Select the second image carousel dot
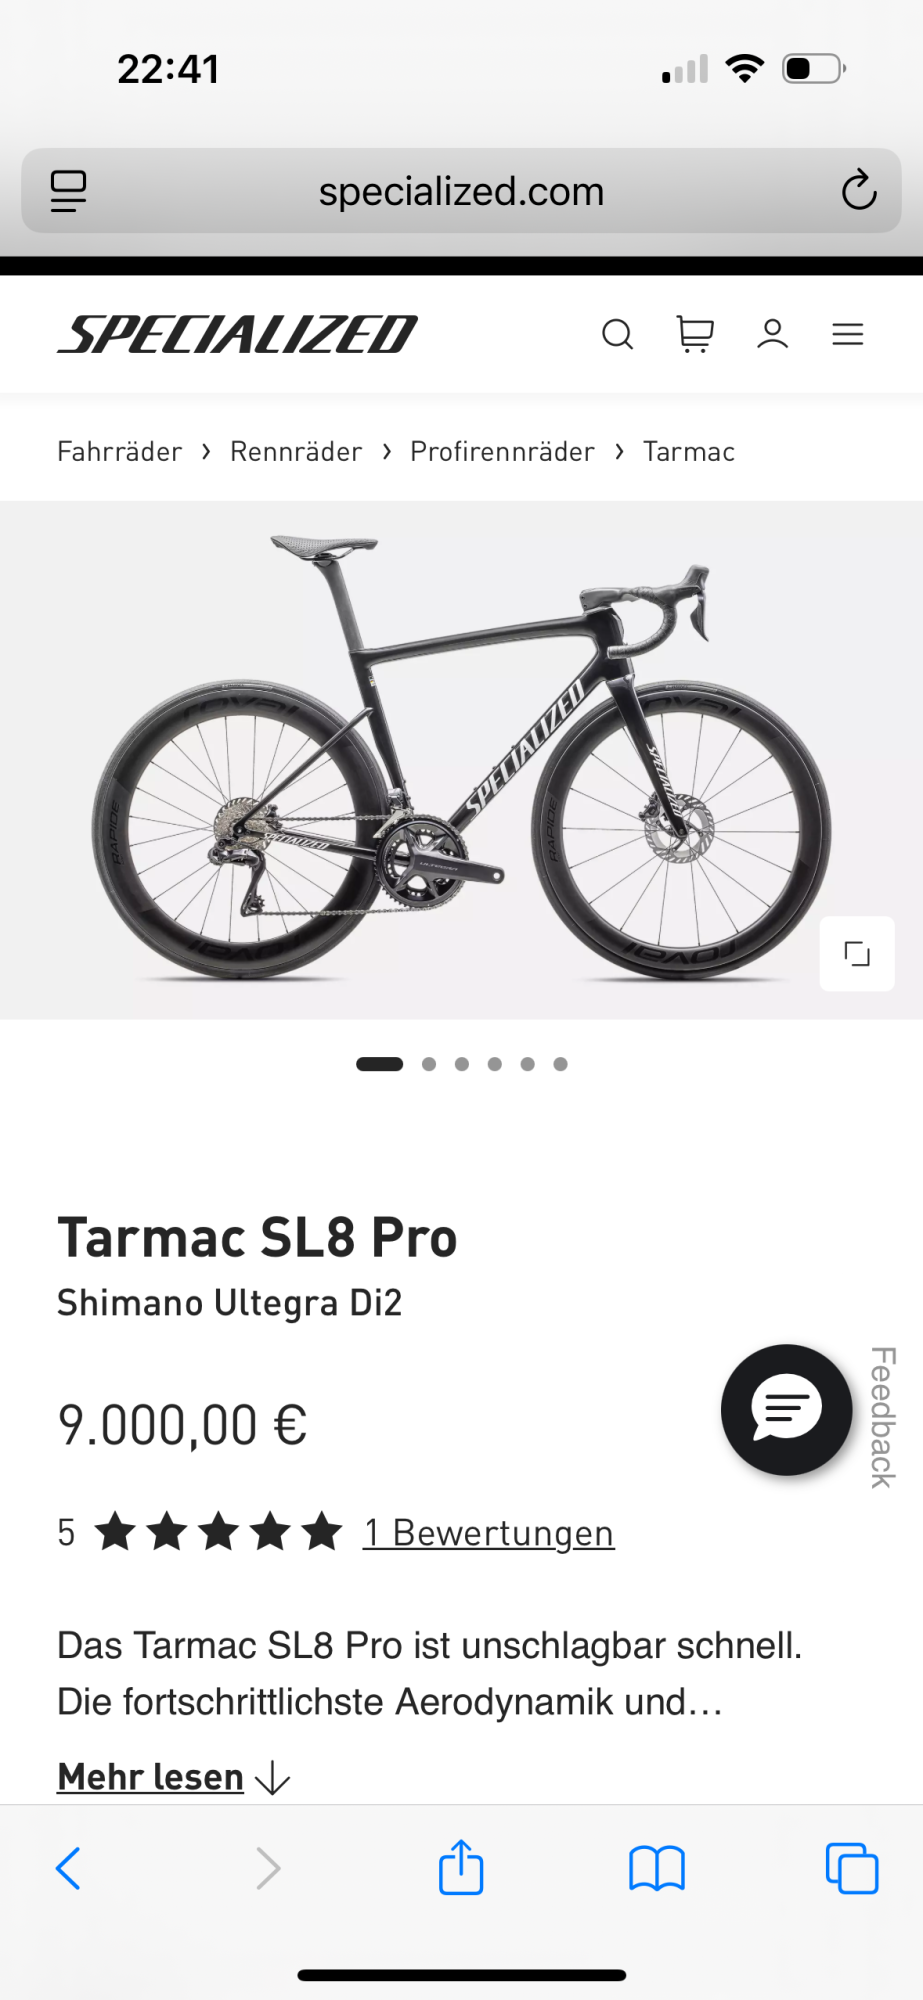923x2000 pixels. [429, 1064]
